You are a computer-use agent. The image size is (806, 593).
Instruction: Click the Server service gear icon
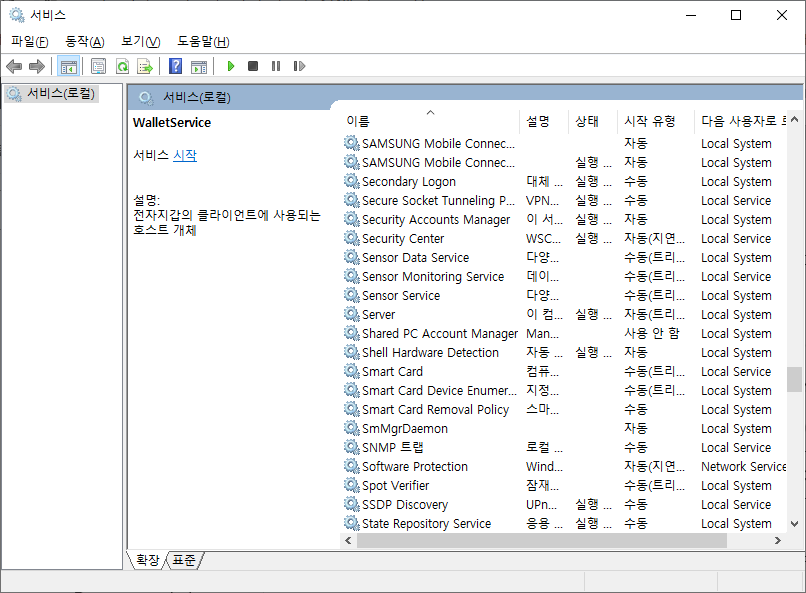coord(352,314)
